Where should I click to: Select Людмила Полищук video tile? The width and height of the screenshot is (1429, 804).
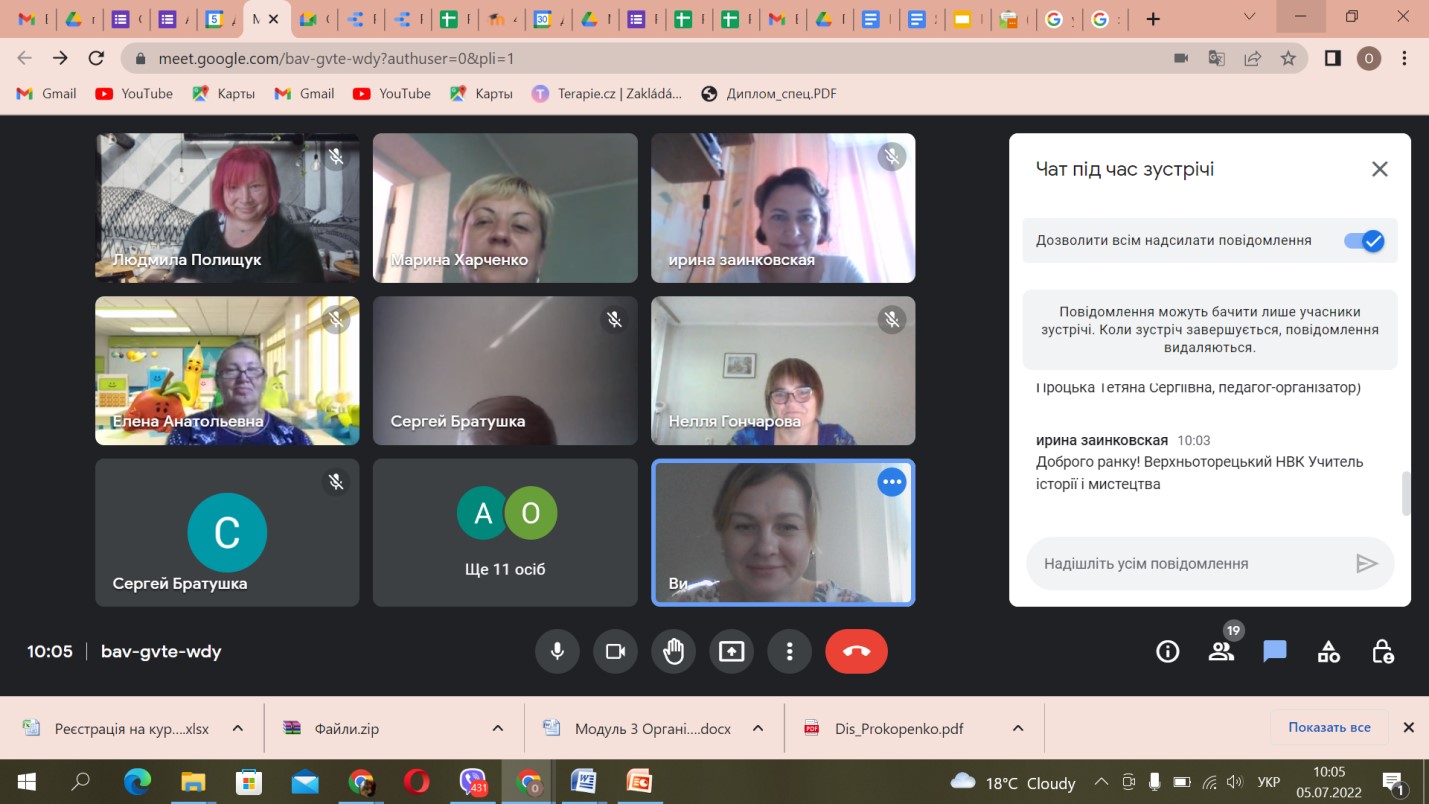coord(227,208)
